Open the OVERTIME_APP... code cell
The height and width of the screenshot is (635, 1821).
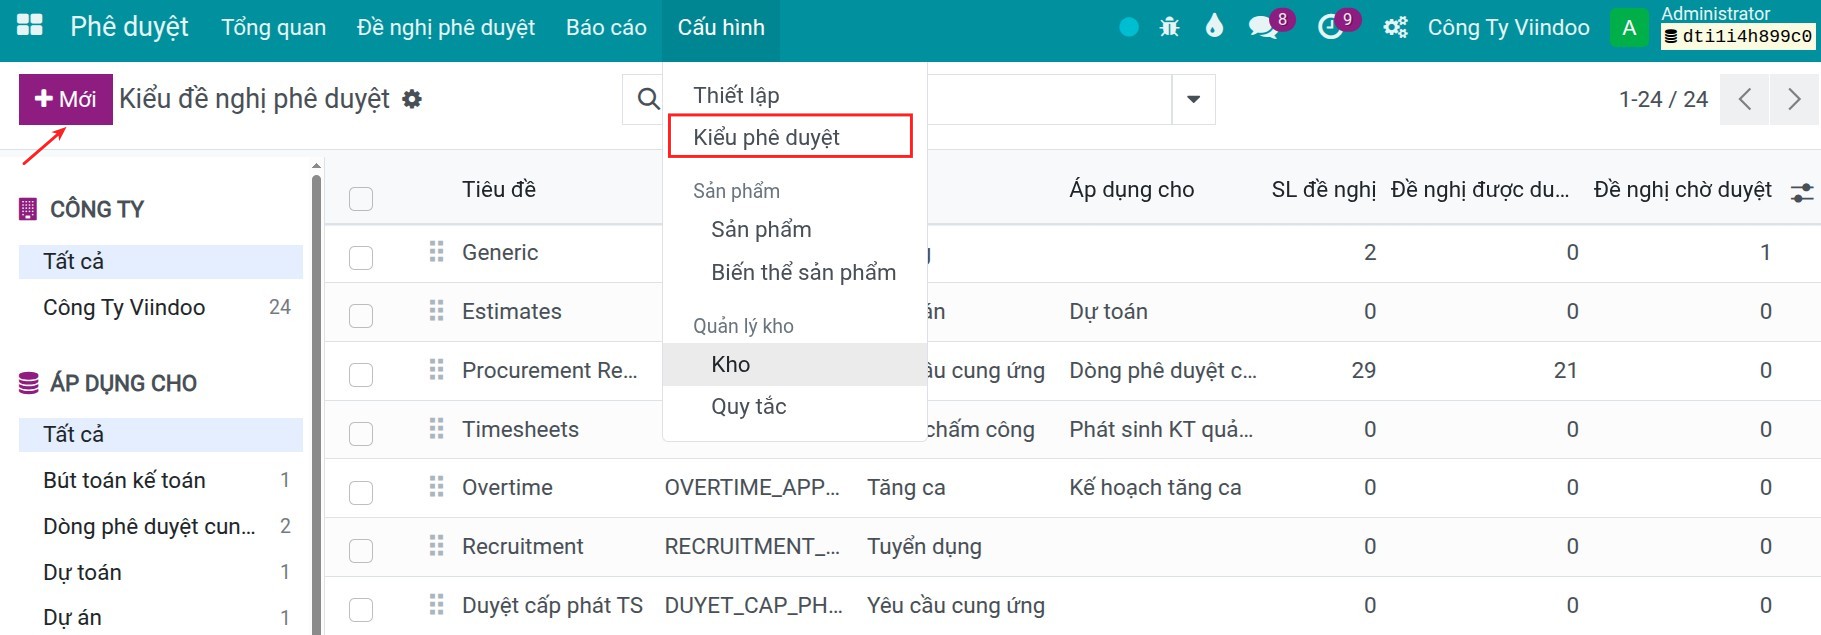752,487
